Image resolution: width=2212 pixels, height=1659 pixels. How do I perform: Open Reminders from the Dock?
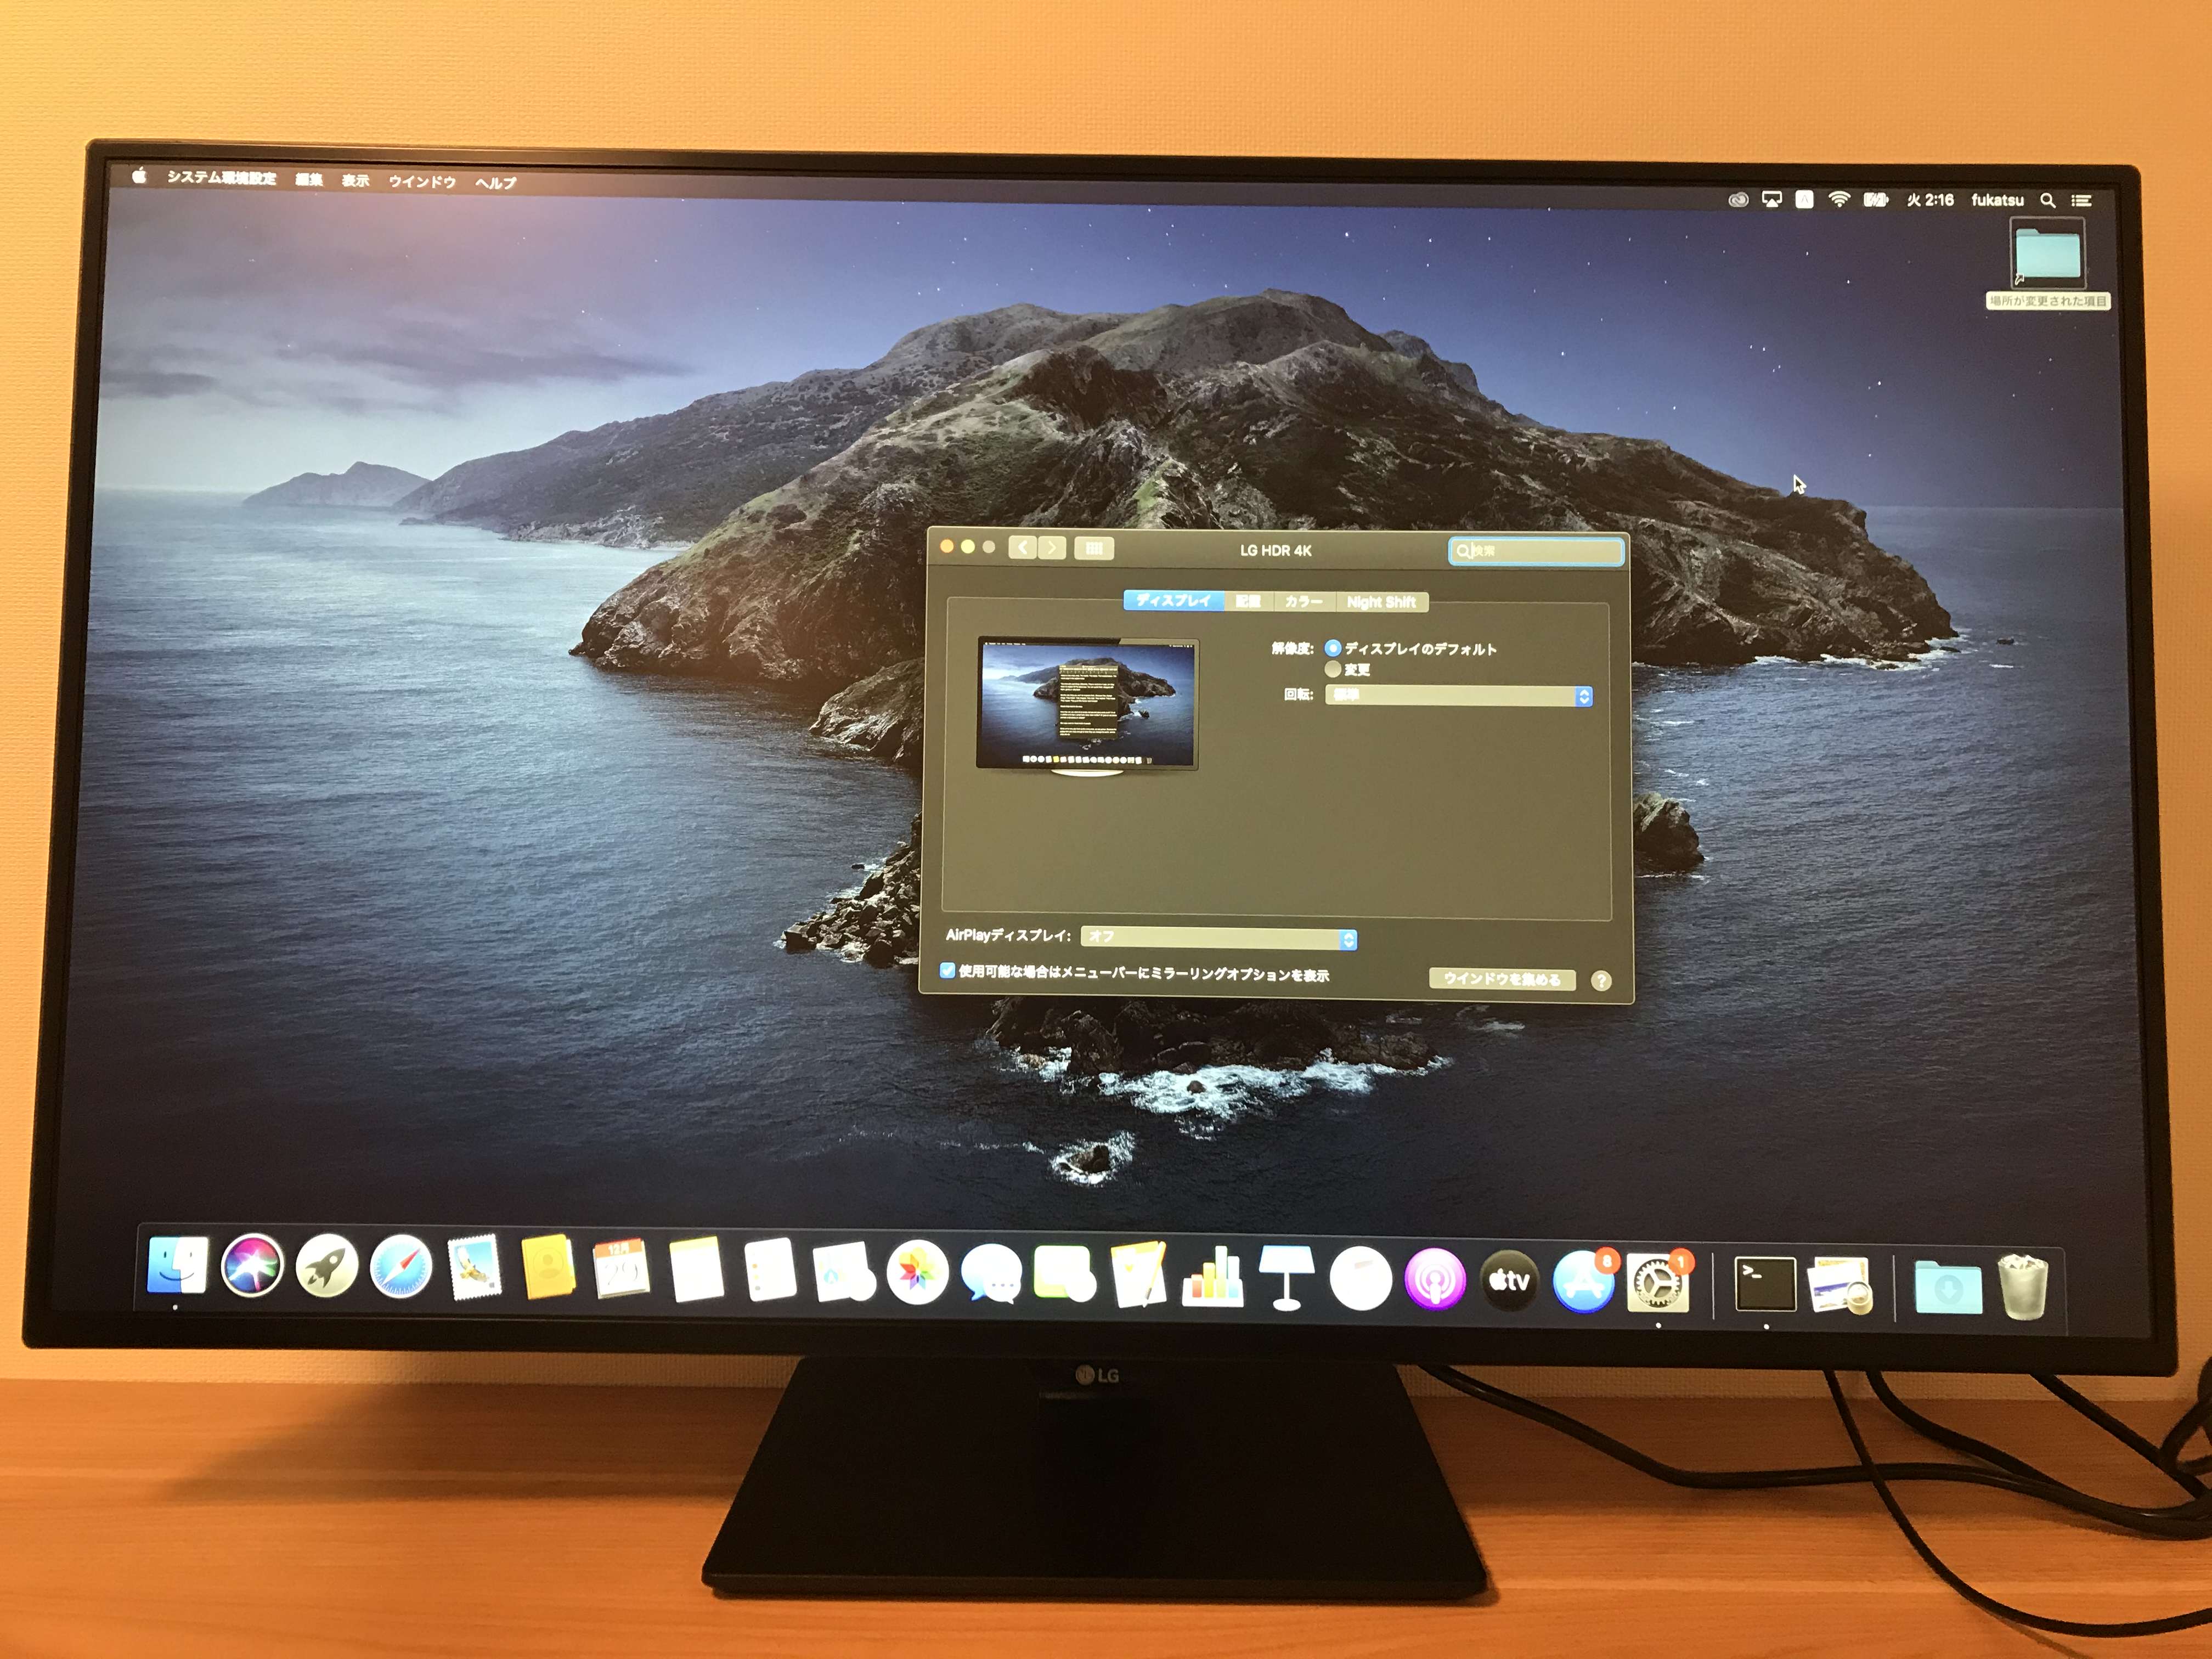tap(770, 1271)
